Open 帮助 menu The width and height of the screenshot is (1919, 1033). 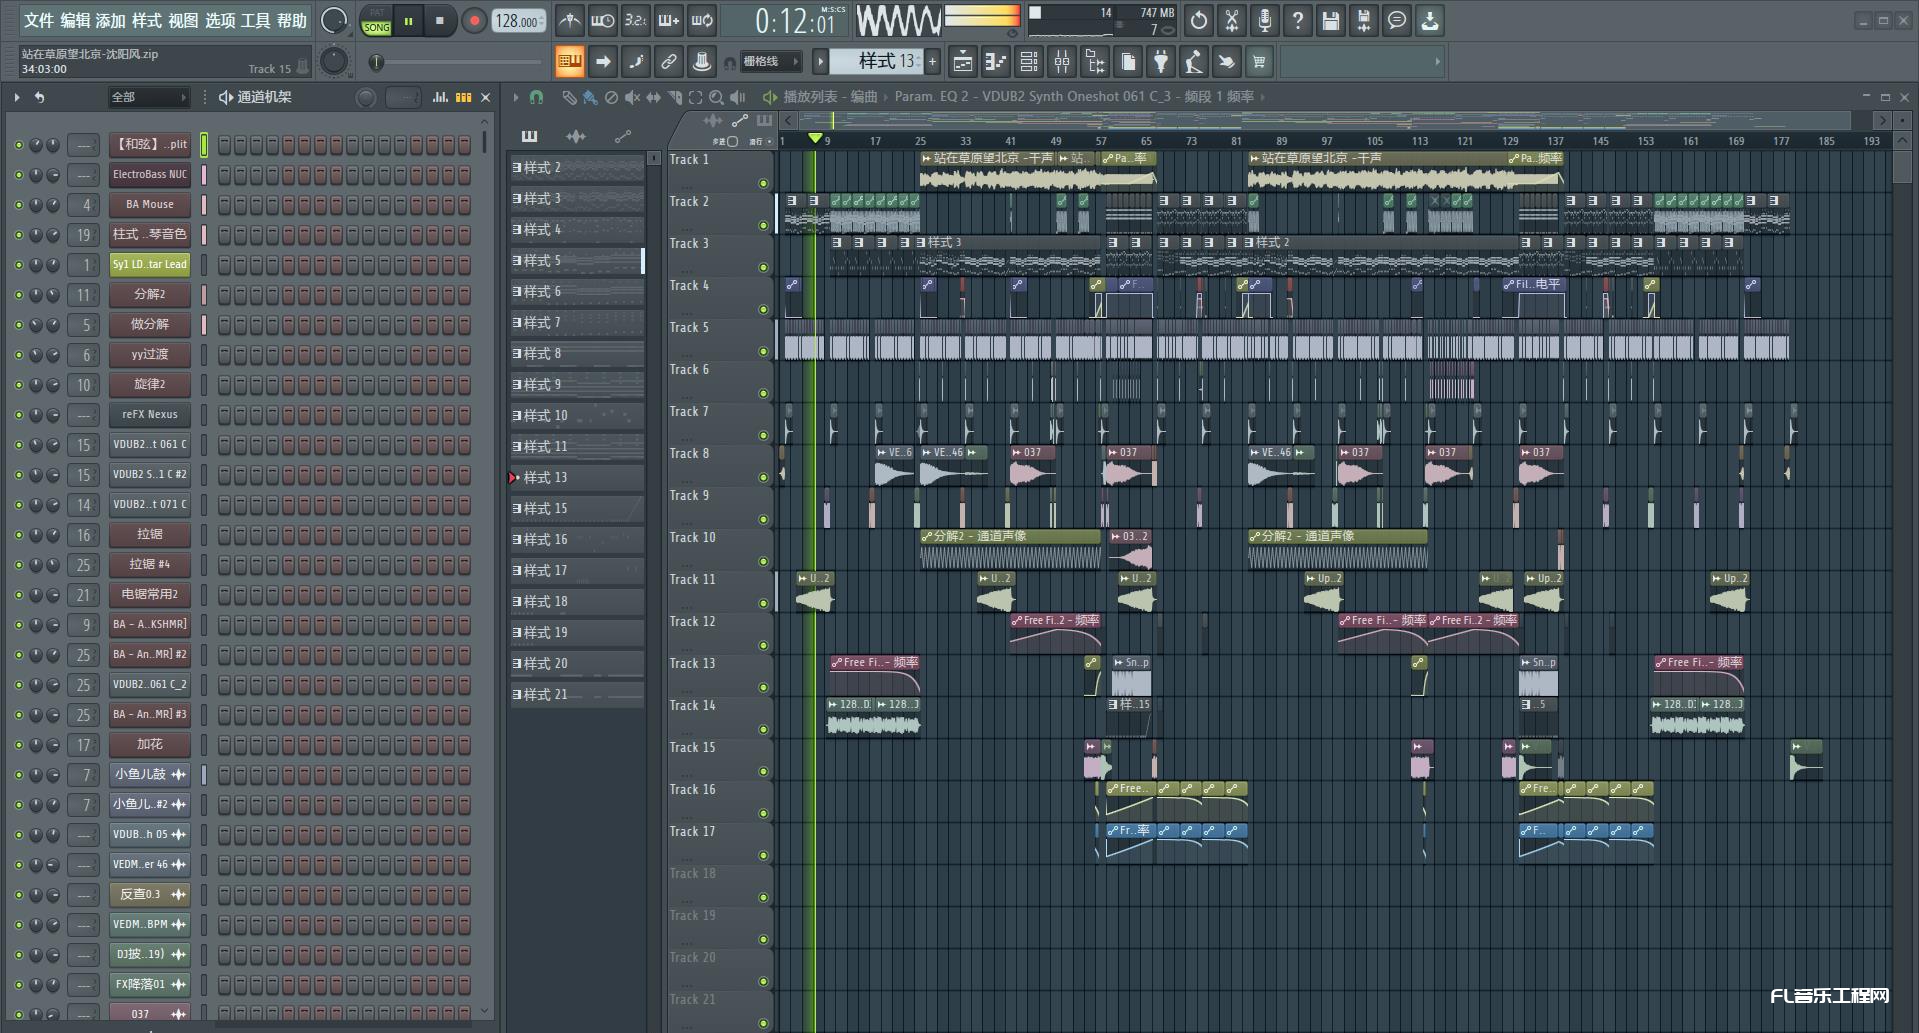point(292,21)
